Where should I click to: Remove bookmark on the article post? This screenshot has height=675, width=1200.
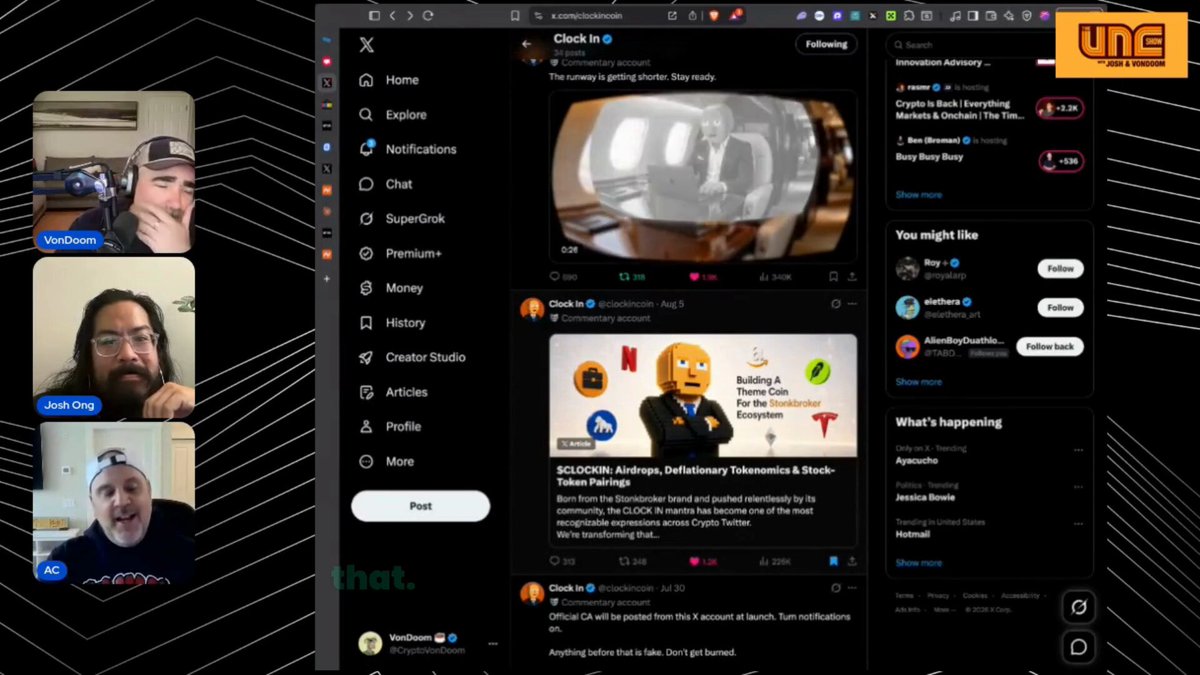pos(833,562)
